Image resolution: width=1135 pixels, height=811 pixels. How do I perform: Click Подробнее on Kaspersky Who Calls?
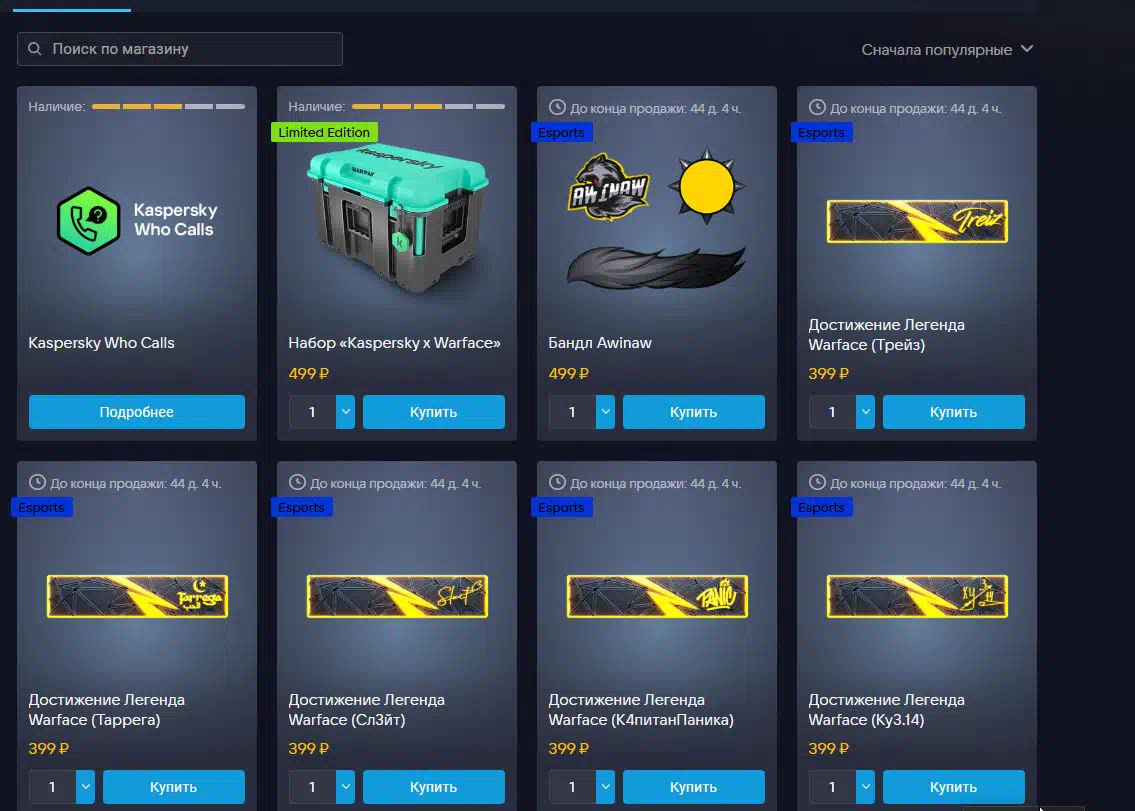coord(137,412)
